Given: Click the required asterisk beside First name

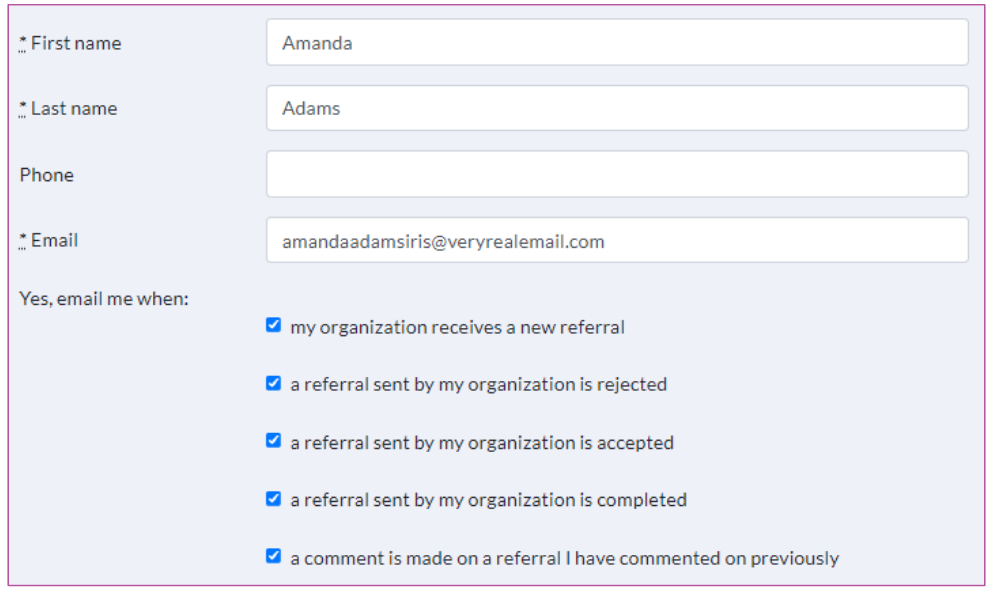Looking at the screenshot, I should click(23, 43).
